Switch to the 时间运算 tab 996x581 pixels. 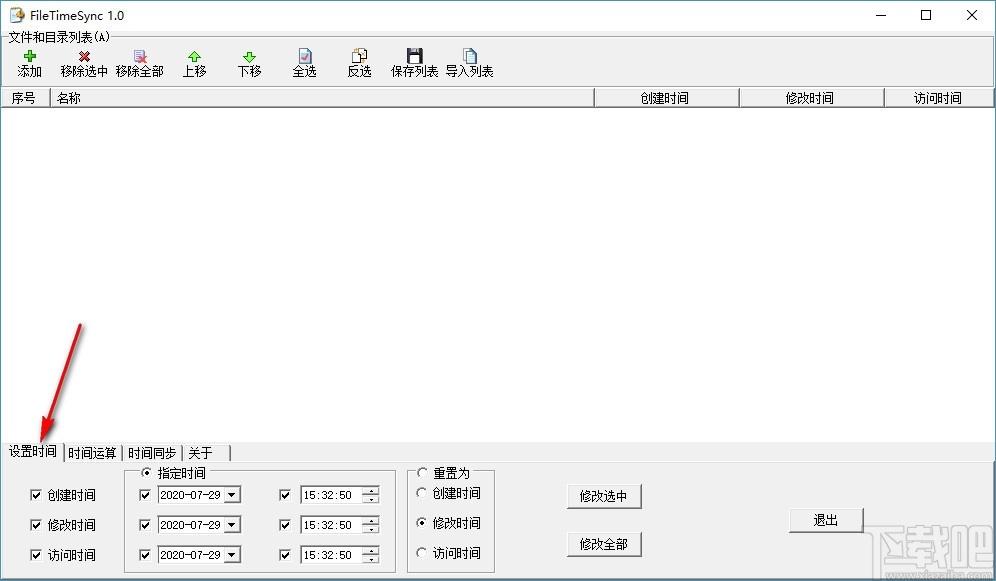(x=92, y=453)
